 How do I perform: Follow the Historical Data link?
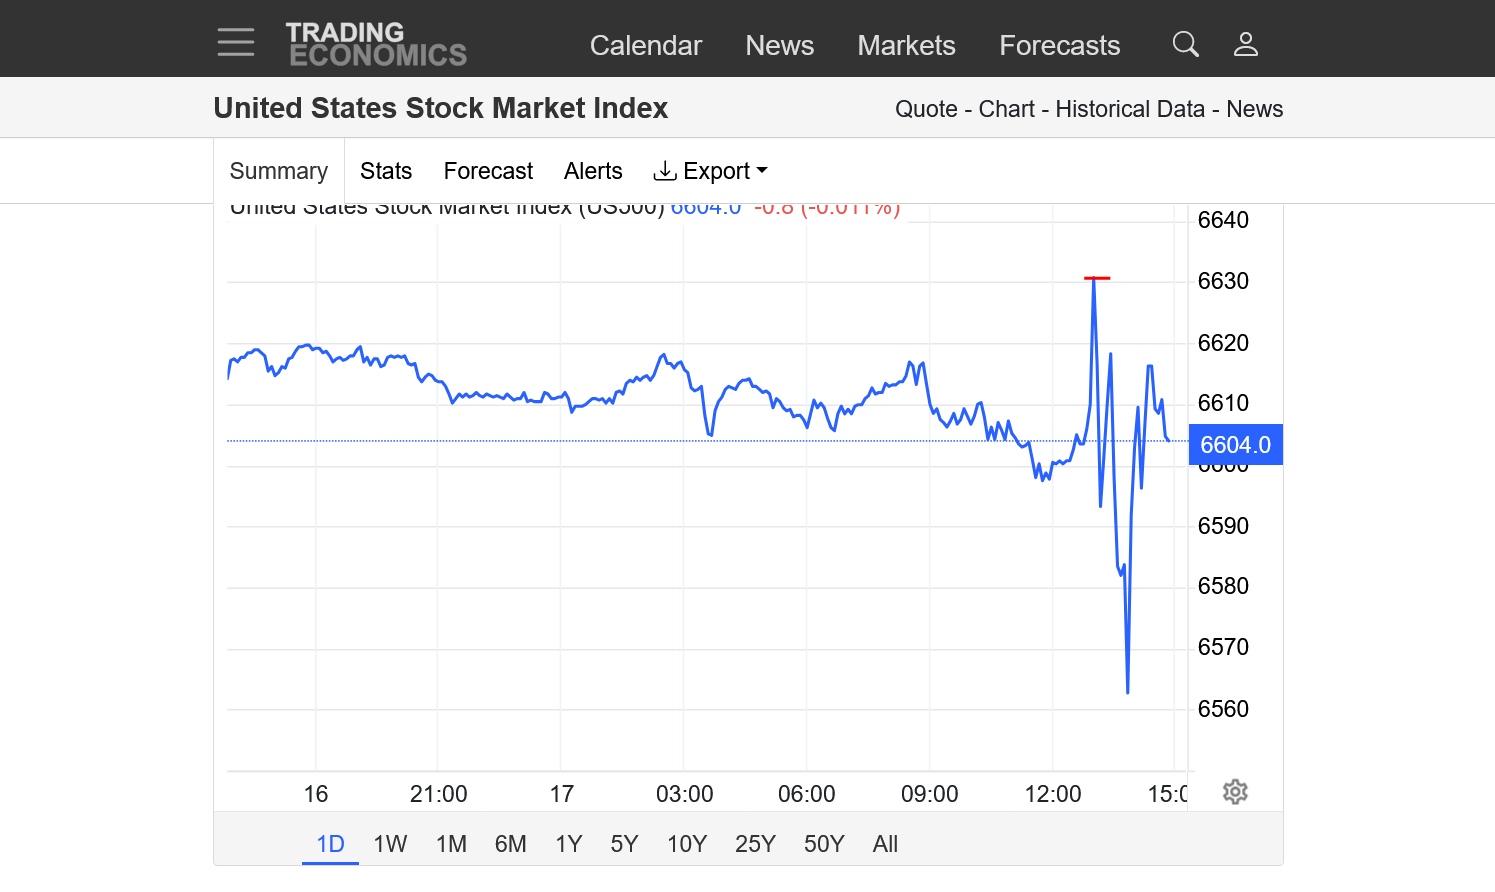tap(1130, 109)
